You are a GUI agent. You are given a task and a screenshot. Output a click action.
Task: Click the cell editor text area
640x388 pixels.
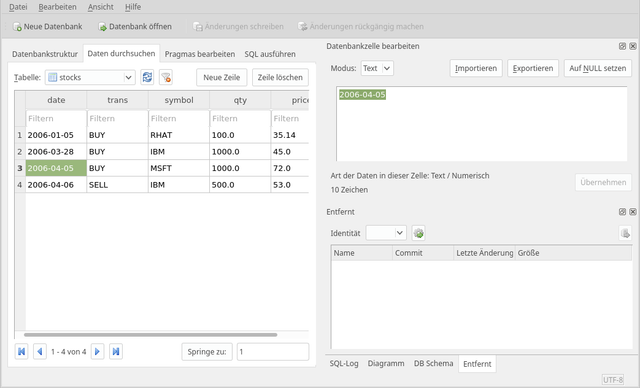point(482,124)
